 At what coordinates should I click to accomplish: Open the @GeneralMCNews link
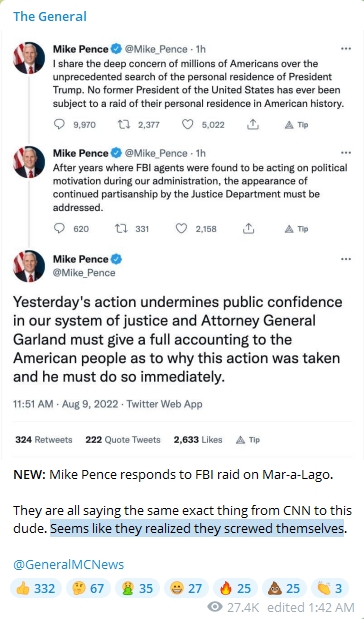click(68, 565)
